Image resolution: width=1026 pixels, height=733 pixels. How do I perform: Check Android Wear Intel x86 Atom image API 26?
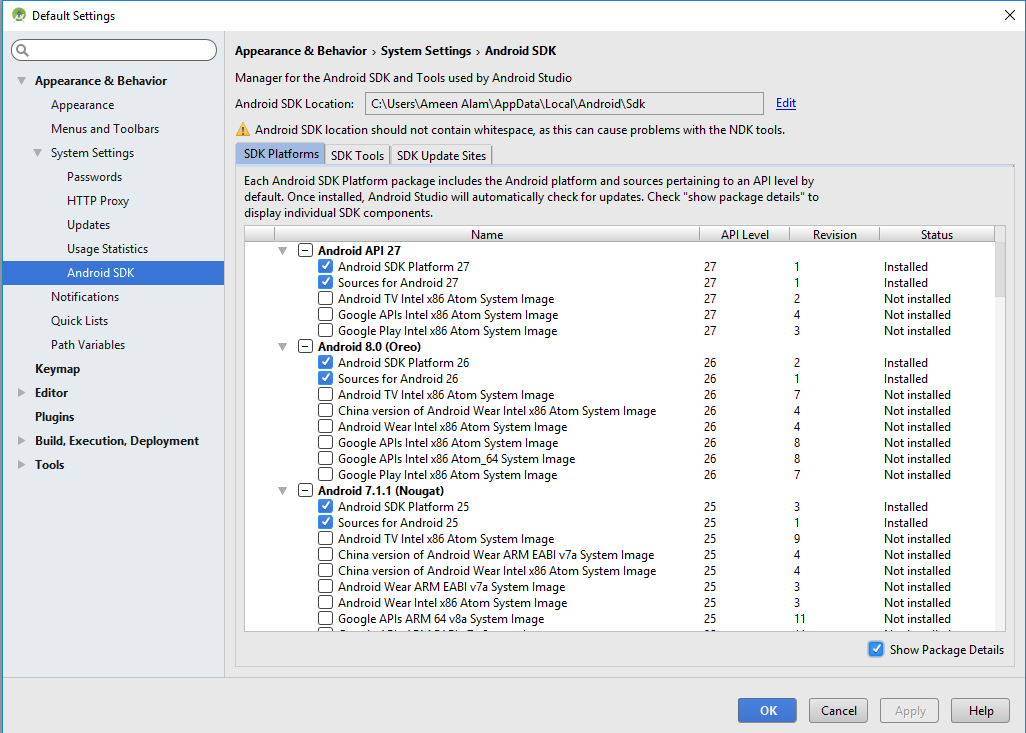(325, 427)
